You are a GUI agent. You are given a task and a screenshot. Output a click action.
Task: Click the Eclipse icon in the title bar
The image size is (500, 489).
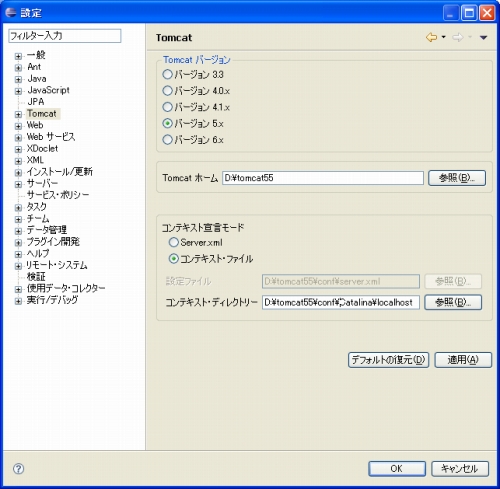(x=11, y=12)
